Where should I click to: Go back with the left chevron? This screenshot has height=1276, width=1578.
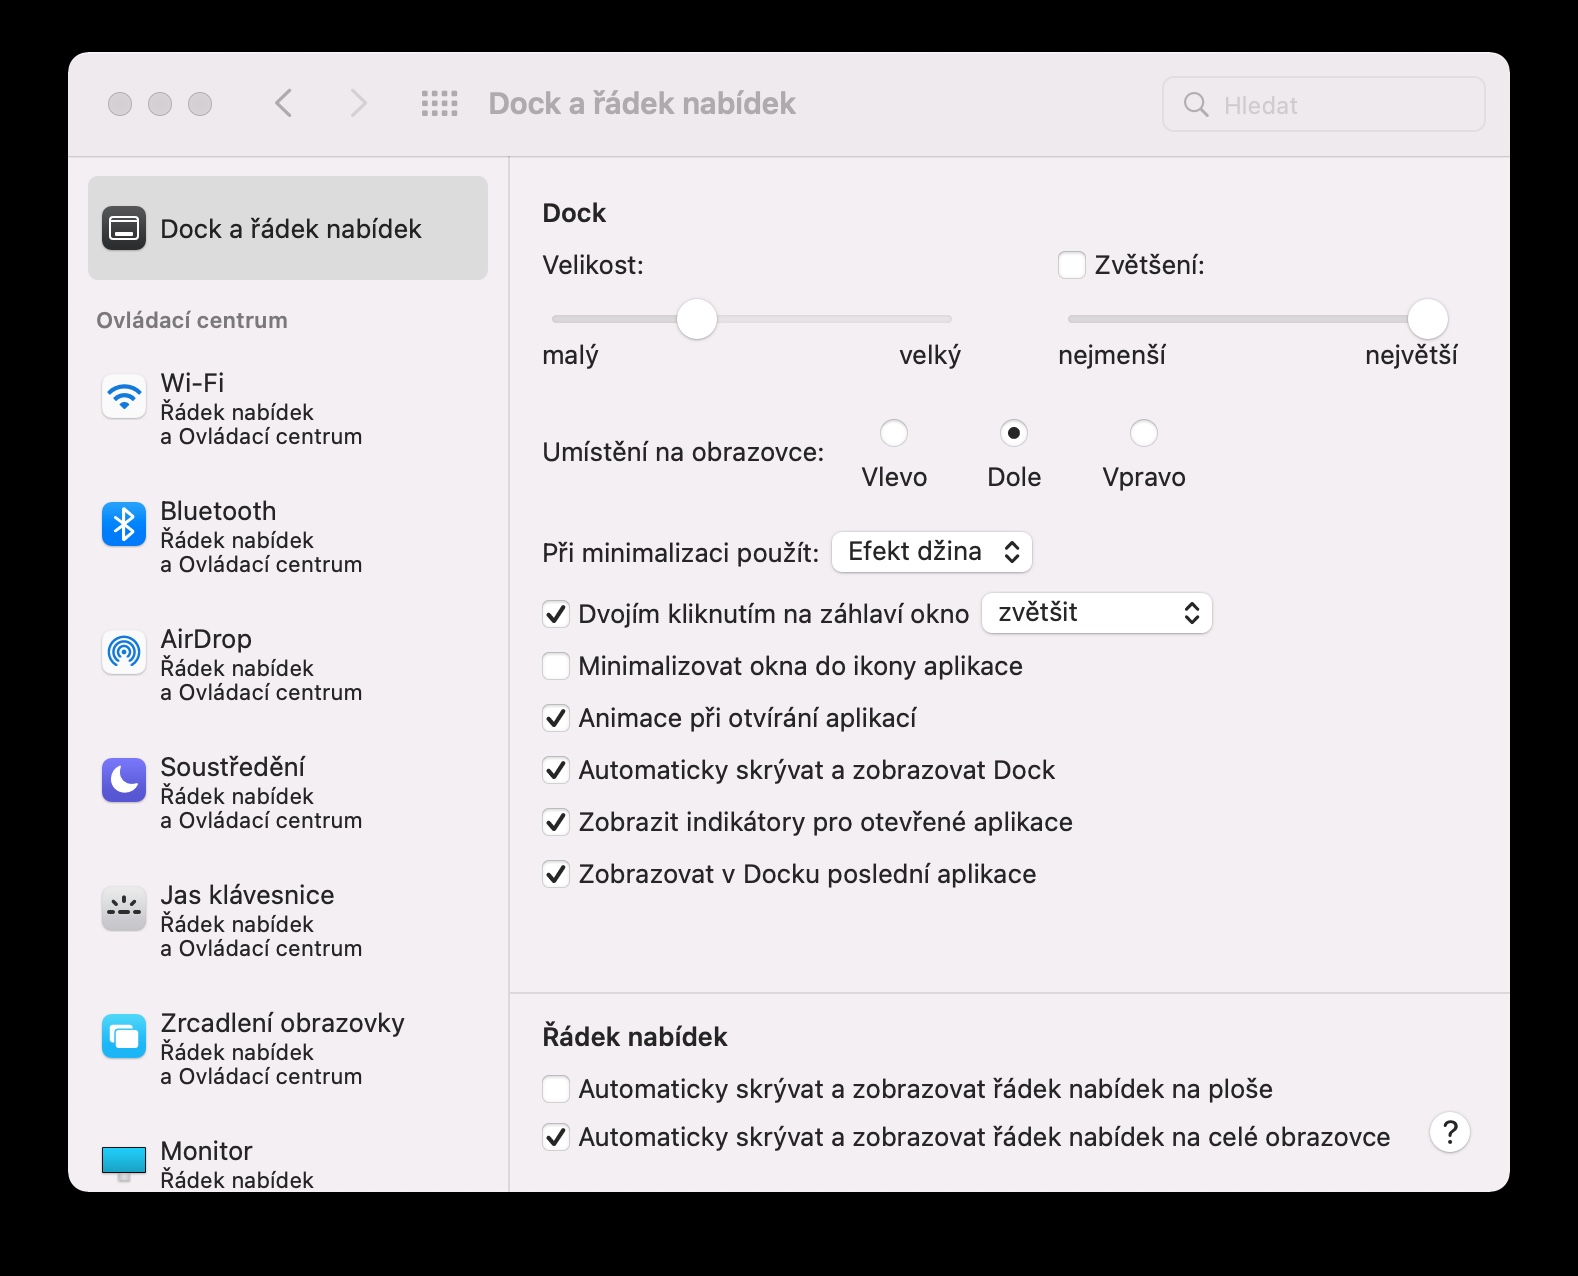(284, 103)
